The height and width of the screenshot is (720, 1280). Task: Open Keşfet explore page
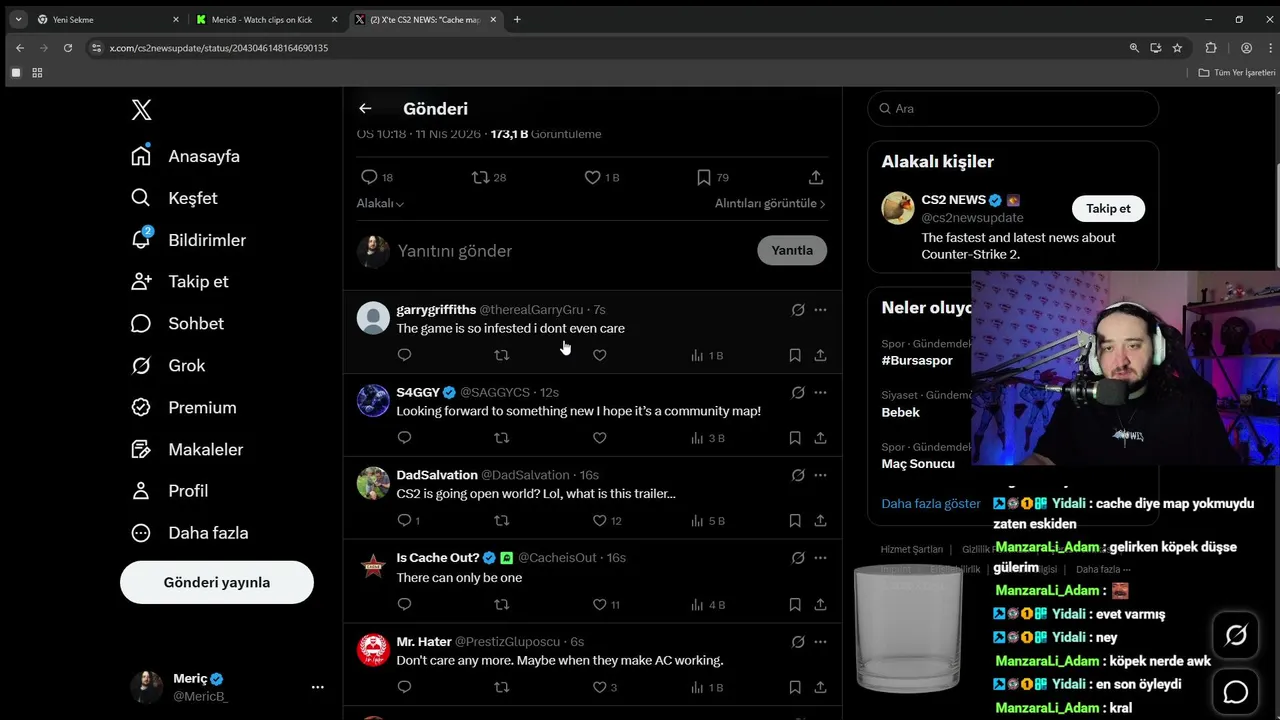pos(174,198)
